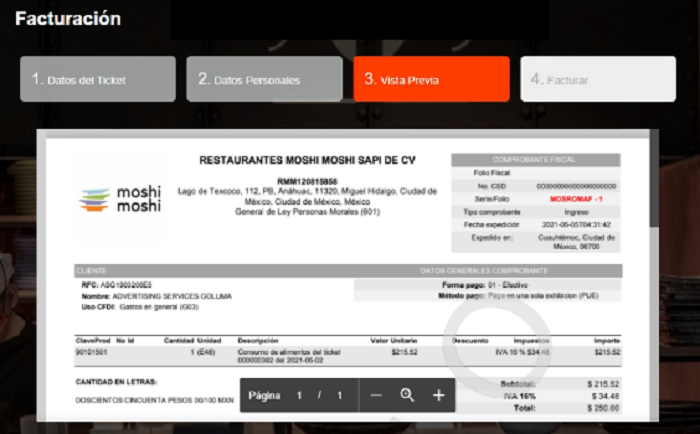Click the Fecha expedición date value
This screenshot has height=434, width=700.
(576, 225)
